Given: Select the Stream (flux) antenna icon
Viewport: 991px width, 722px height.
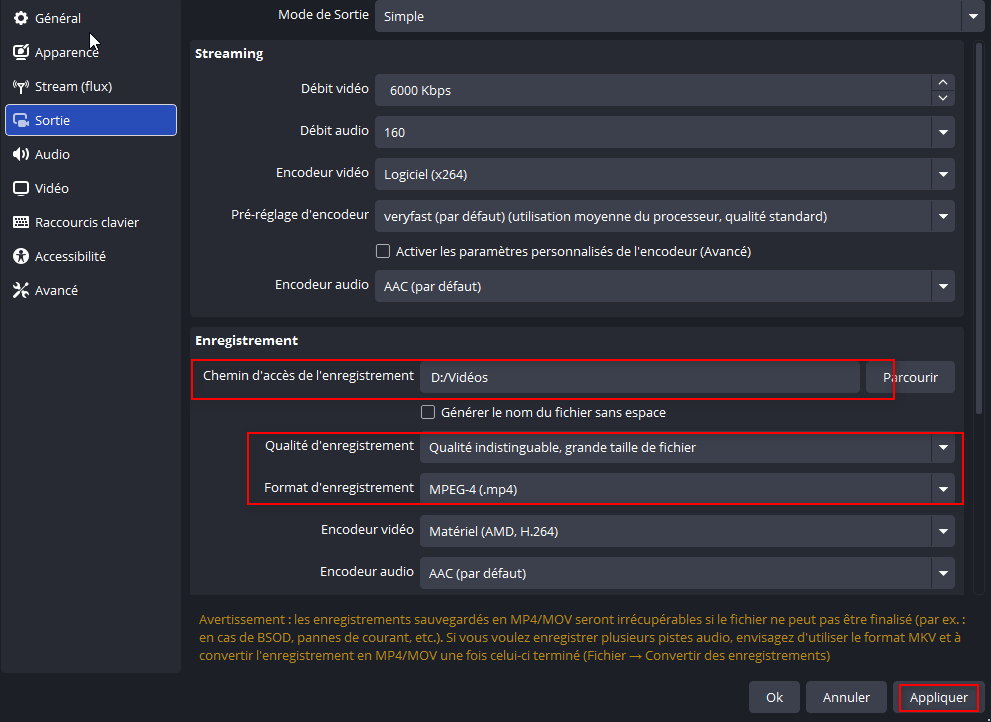Looking at the screenshot, I should point(20,86).
